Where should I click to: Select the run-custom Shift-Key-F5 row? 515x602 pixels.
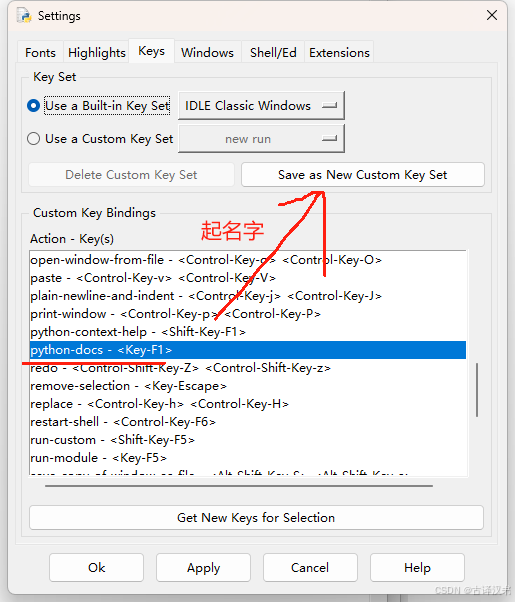pos(248,440)
